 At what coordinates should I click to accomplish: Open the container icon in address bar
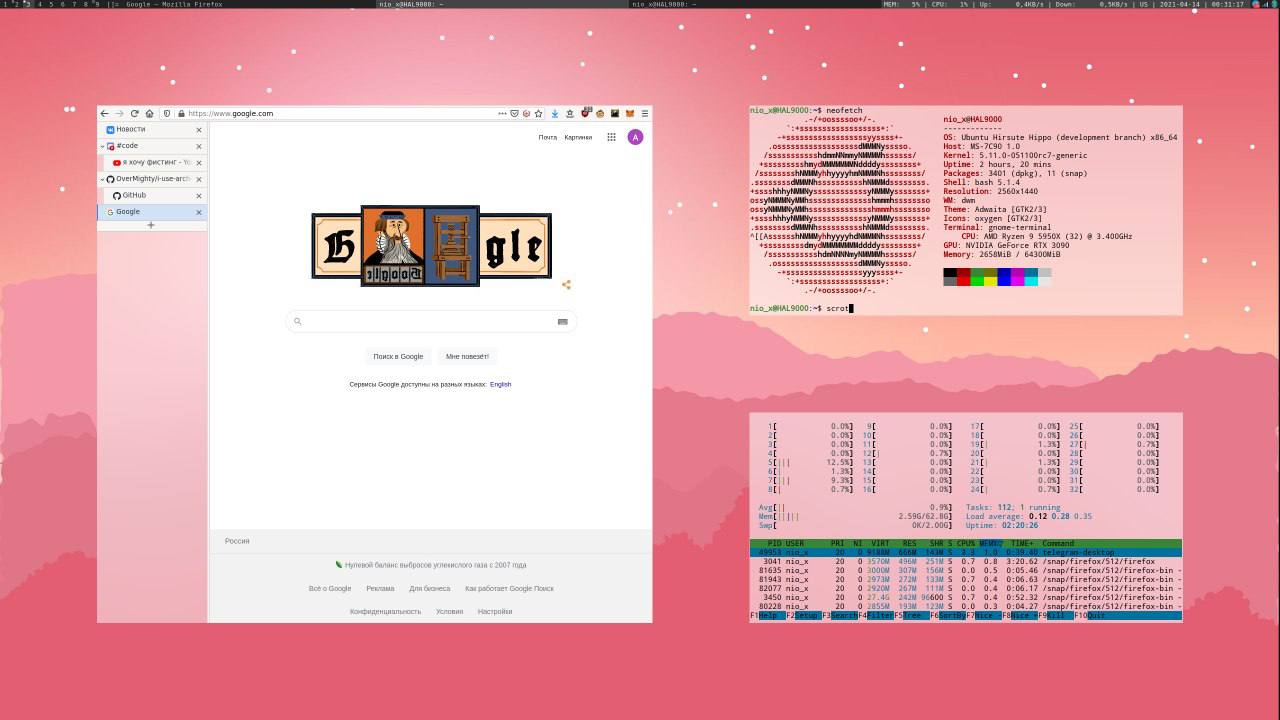click(526, 113)
